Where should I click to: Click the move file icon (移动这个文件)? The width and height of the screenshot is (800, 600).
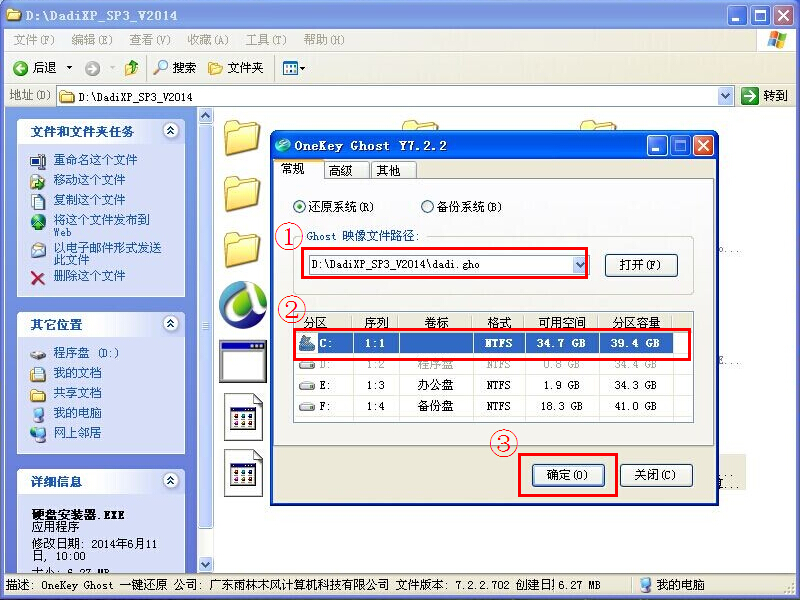38,181
